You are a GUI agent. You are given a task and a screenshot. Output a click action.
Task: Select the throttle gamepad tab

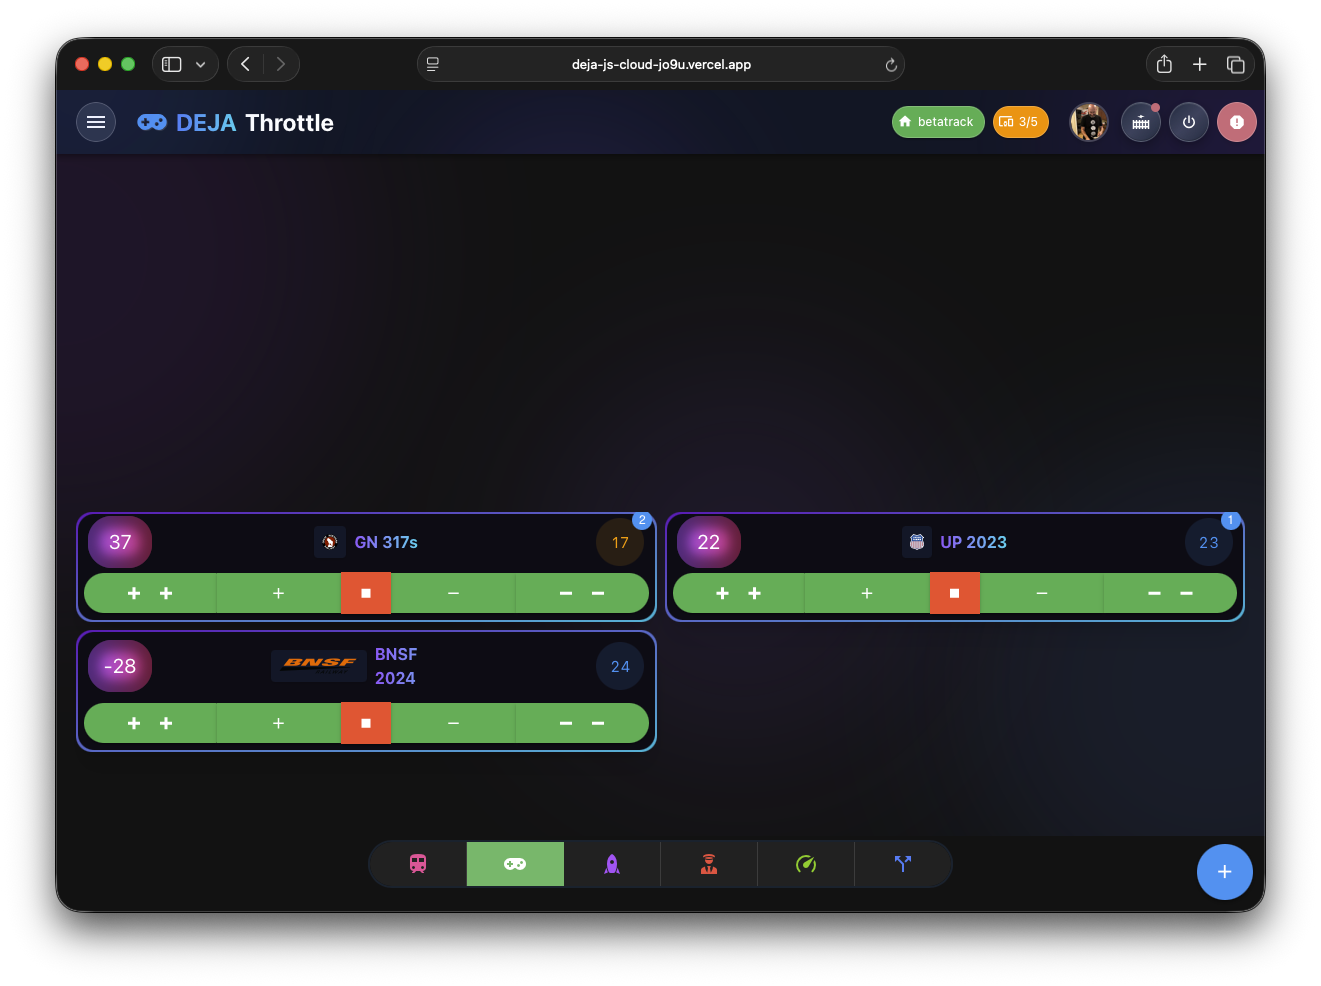pos(515,864)
